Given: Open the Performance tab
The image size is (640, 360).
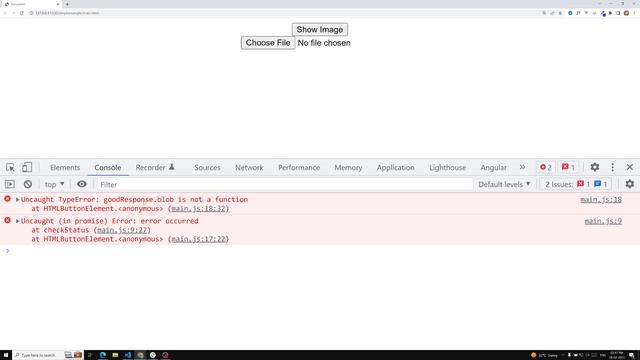Looking at the screenshot, I should click(x=299, y=167).
